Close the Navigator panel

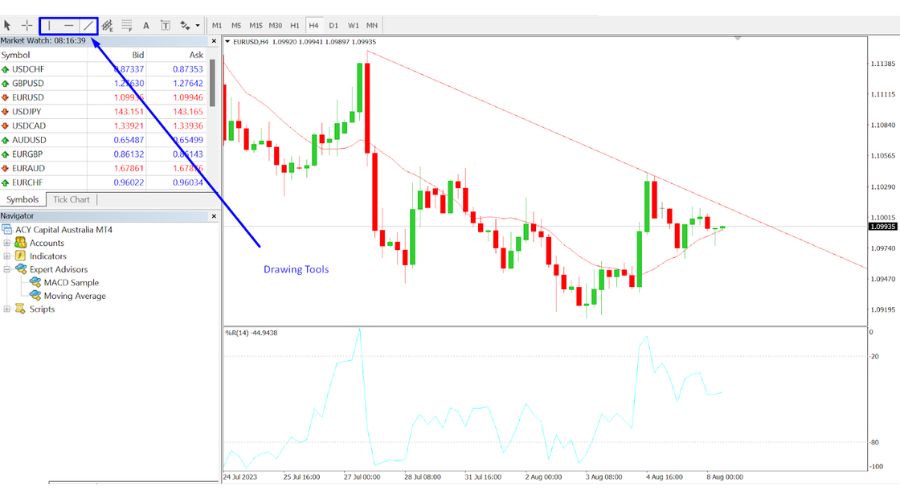point(213,216)
